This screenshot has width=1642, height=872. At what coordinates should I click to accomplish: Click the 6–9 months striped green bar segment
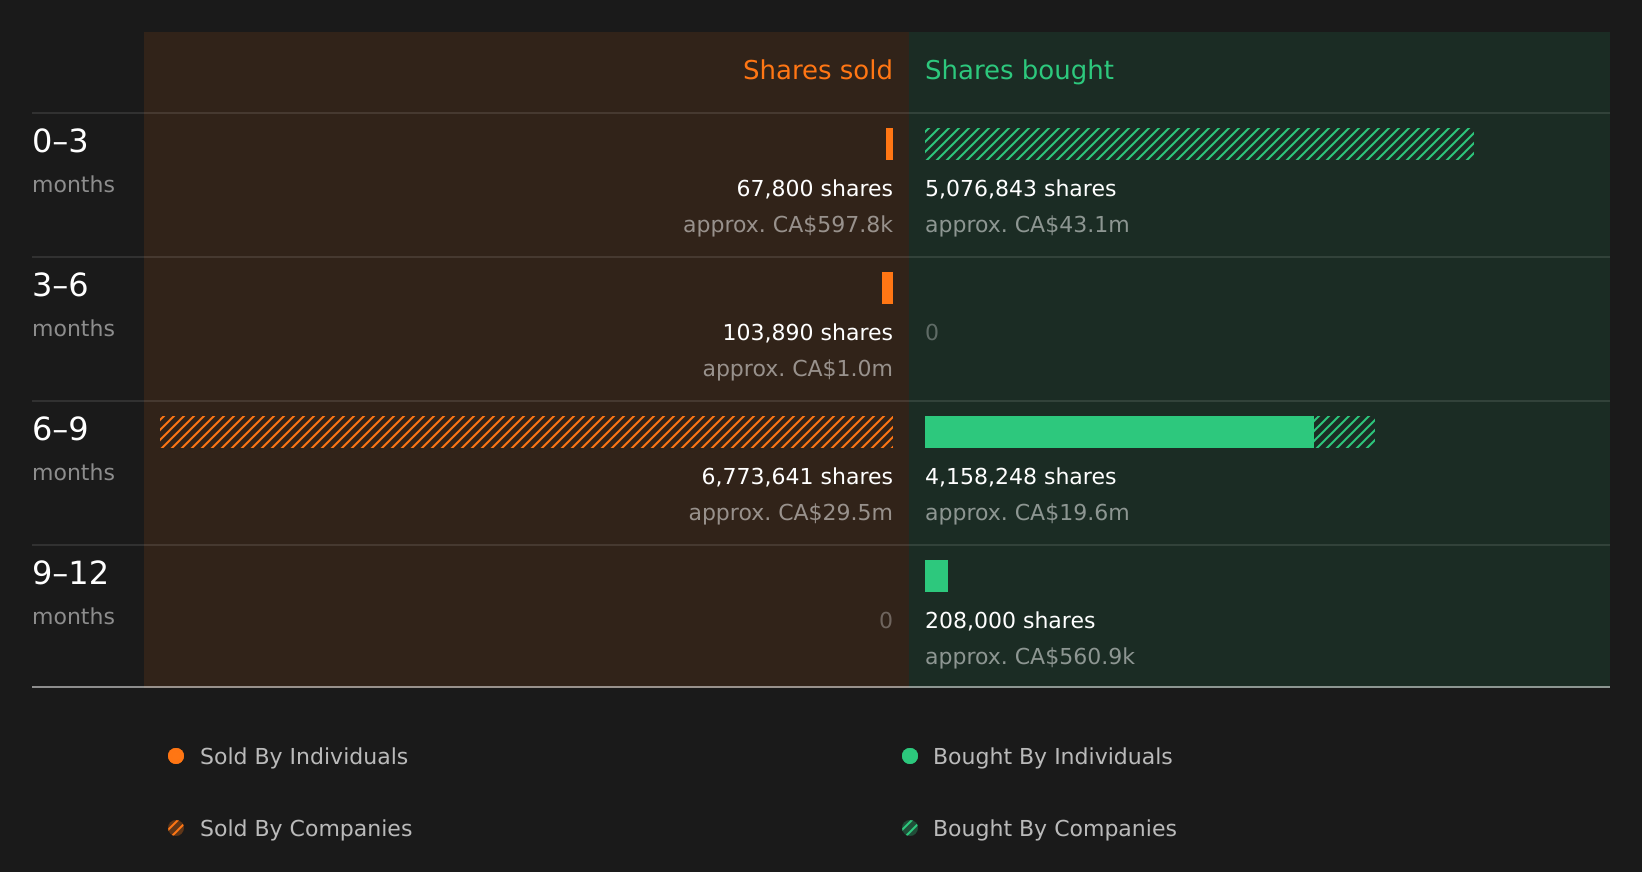click(x=1344, y=432)
